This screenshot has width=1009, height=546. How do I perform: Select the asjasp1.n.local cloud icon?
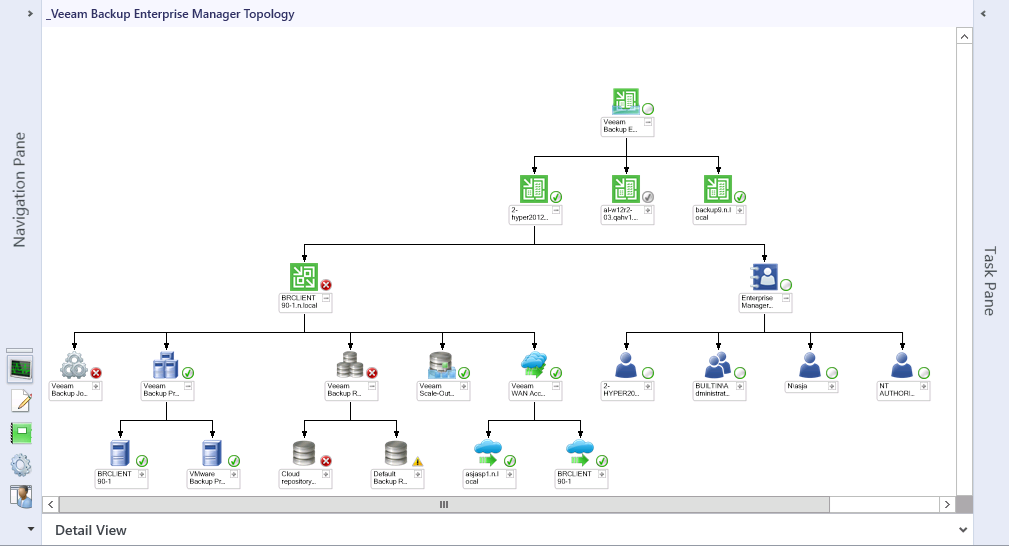point(488,453)
